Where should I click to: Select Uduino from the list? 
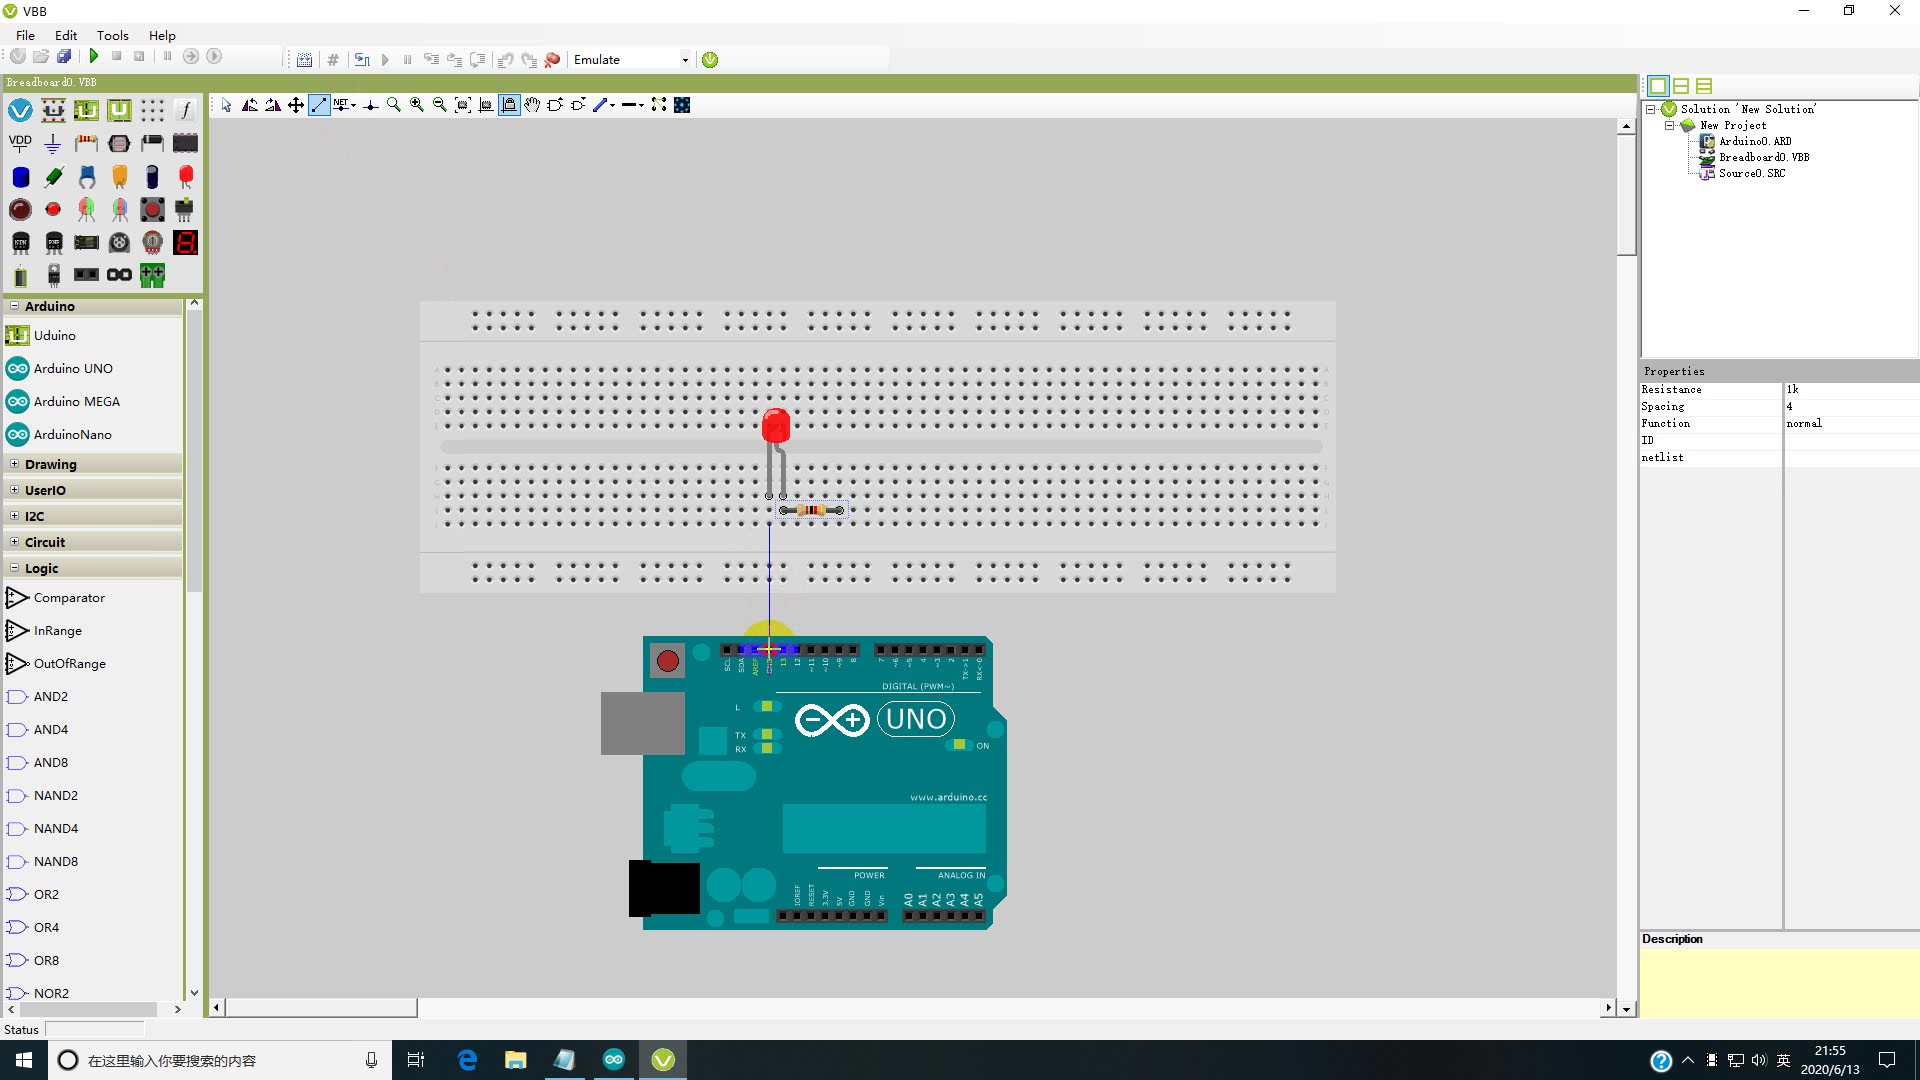pos(55,336)
